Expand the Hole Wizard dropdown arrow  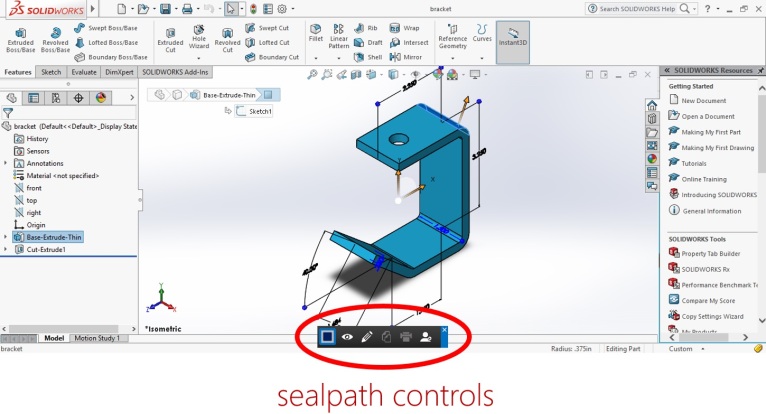click(199, 58)
